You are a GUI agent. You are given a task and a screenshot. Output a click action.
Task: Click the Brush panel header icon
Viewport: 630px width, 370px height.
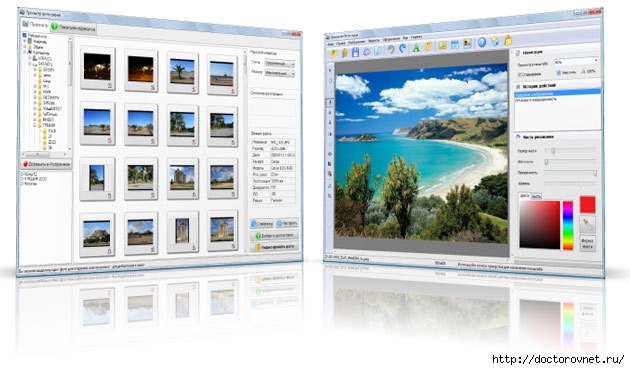[x=518, y=137]
